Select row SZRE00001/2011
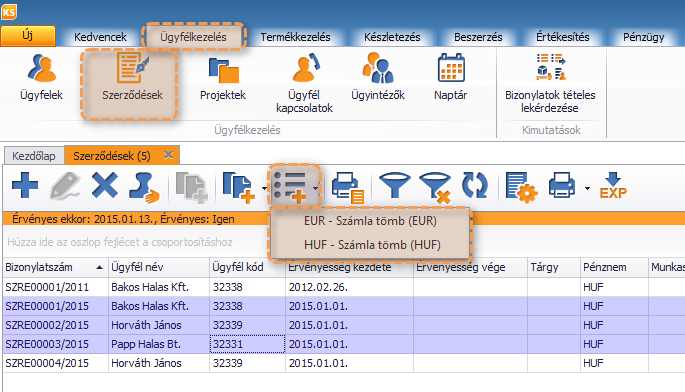 344,287
